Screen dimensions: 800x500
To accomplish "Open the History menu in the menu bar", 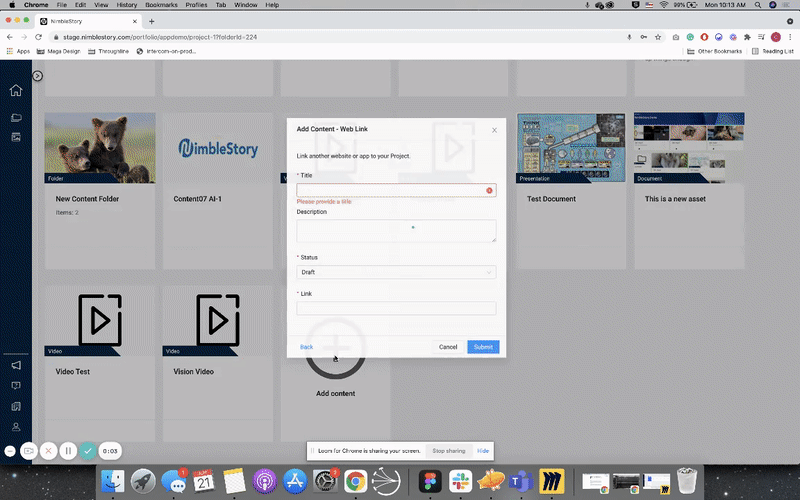I will 124,5.
